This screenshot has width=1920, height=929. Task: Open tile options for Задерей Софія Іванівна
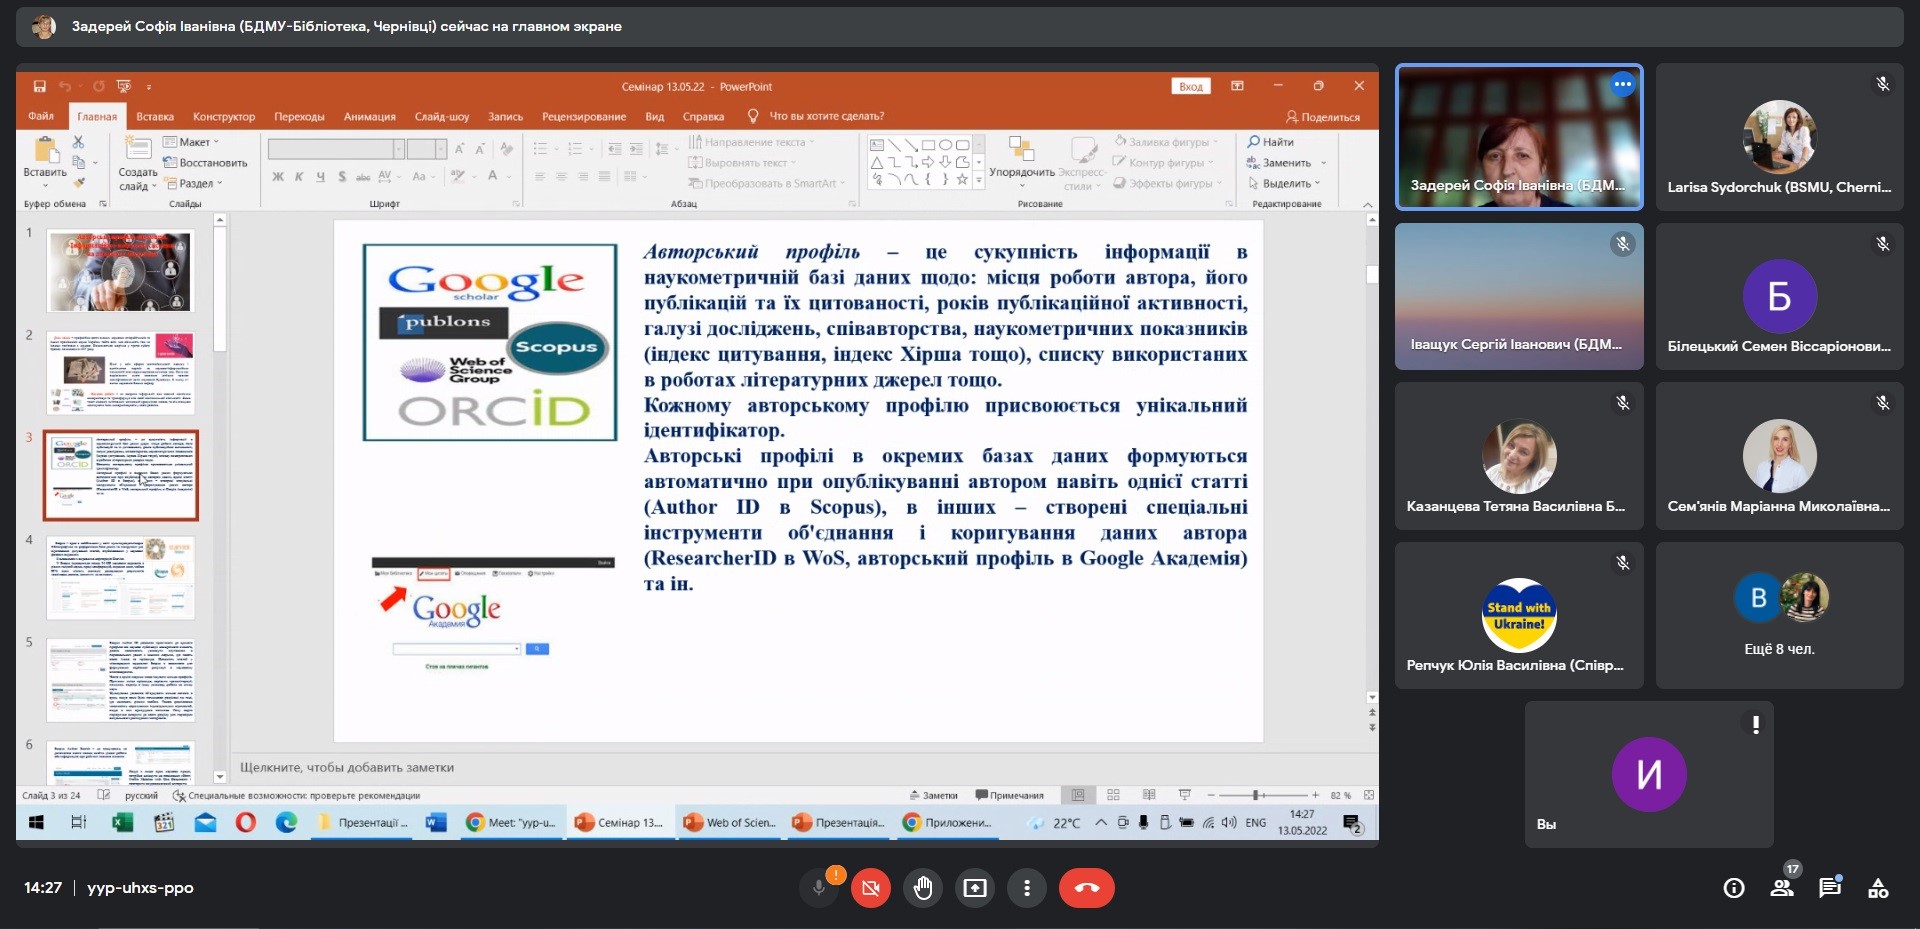click(1622, 84)
